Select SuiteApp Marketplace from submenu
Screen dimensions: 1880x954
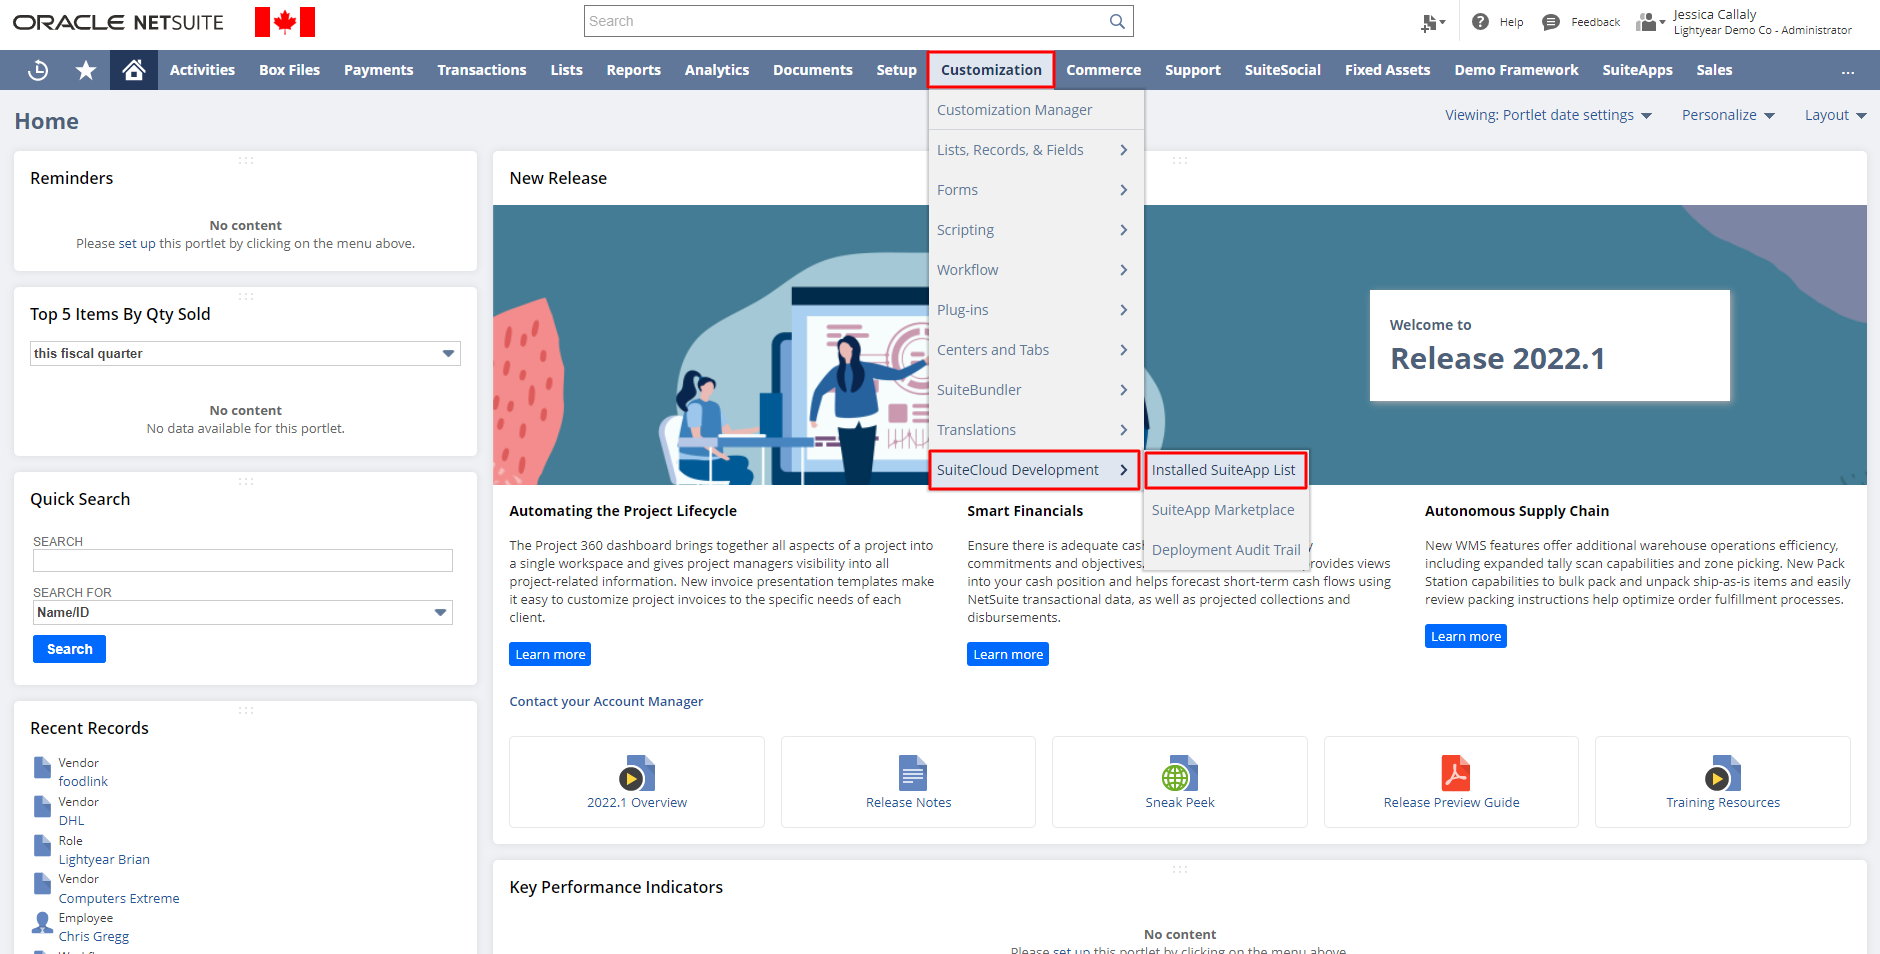(x=1223, y=510)
